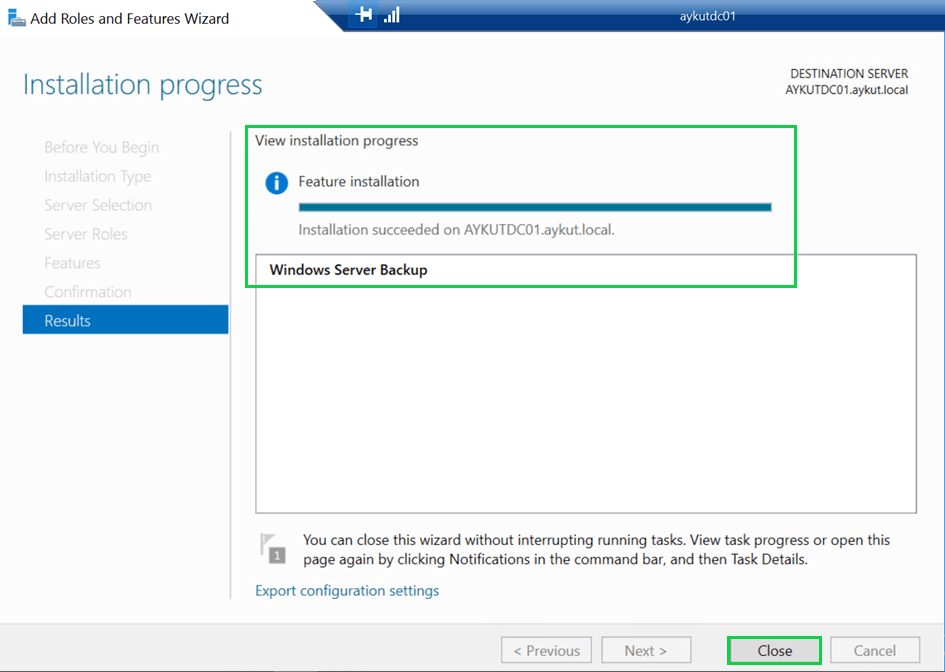Go to Before You Begin step
The width and height of the screenshot is (945, 672).
(101, 147)
